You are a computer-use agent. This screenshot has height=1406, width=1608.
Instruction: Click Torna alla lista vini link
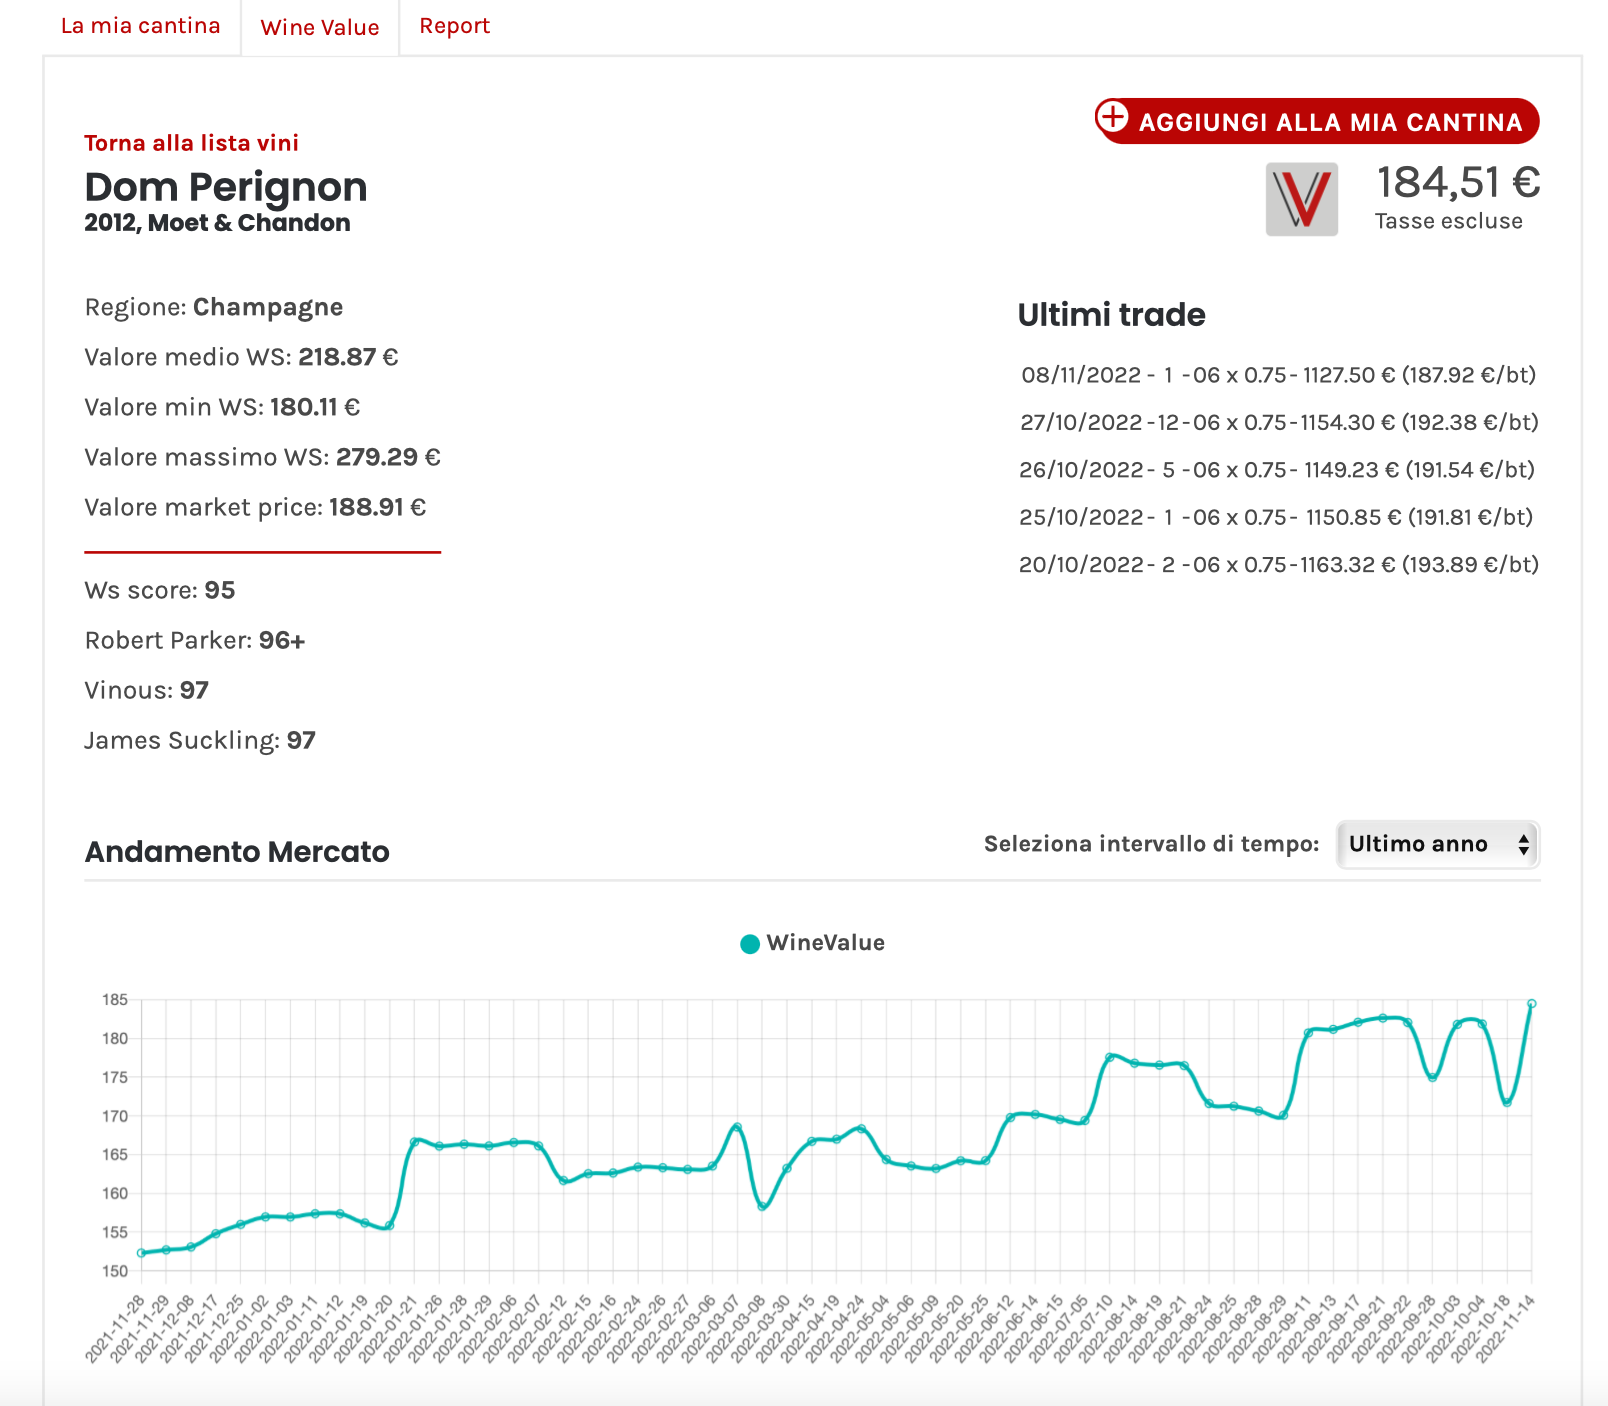(191, 143)
